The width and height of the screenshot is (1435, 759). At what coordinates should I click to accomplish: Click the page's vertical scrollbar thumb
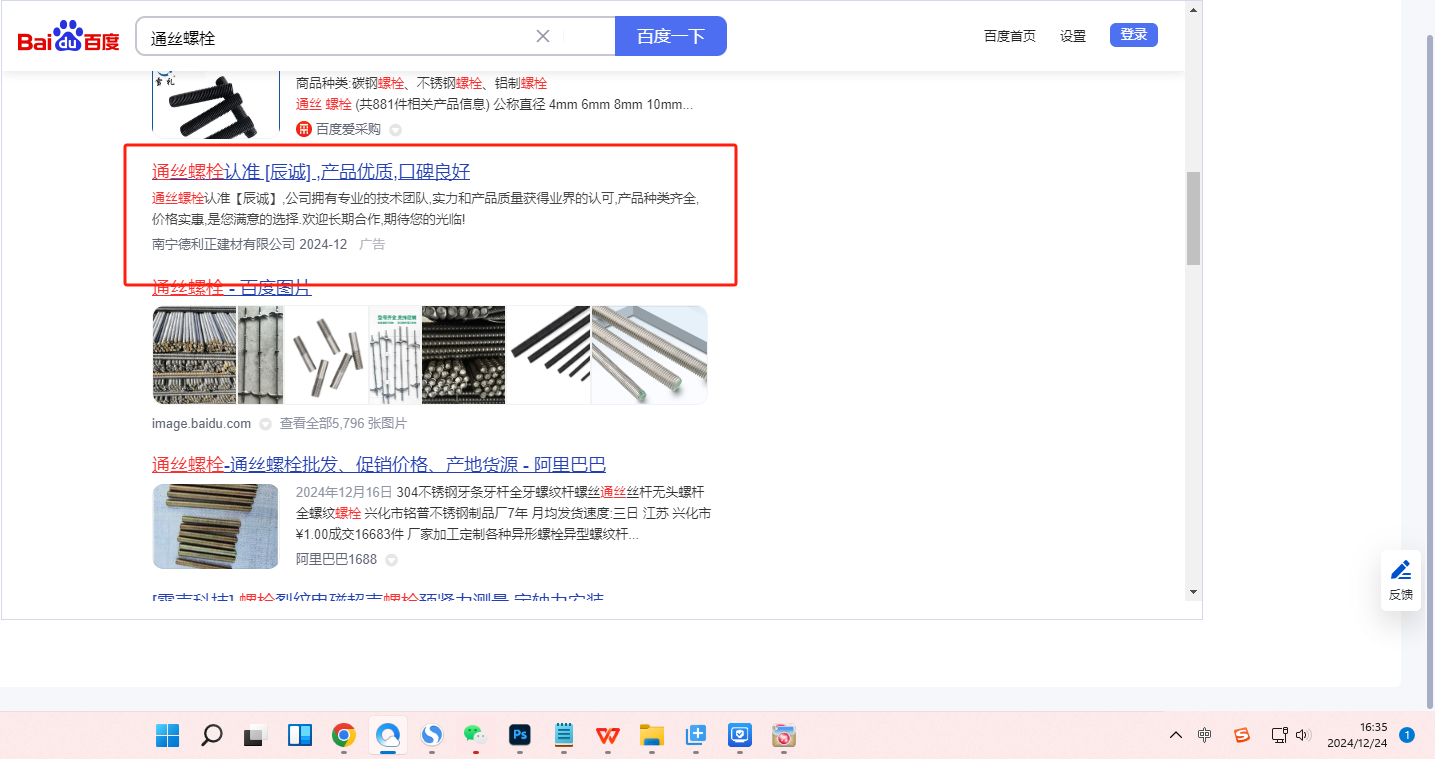click(1192, 218)
